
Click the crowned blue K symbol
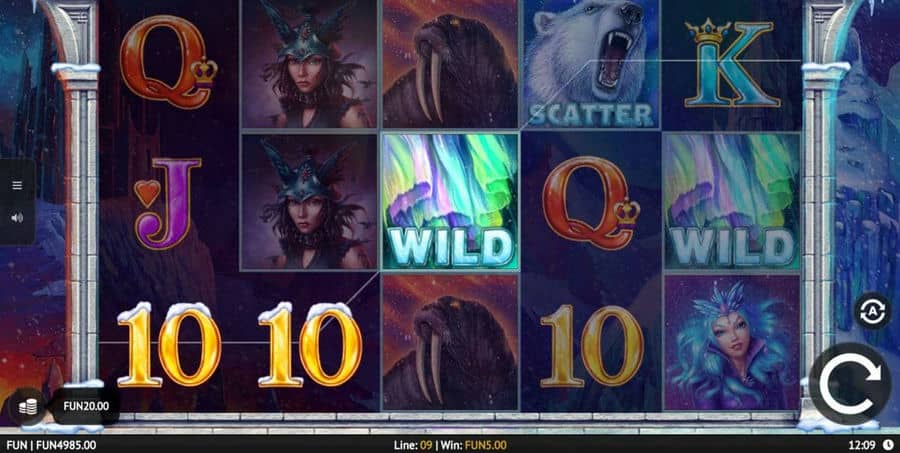tap(730, 64)
